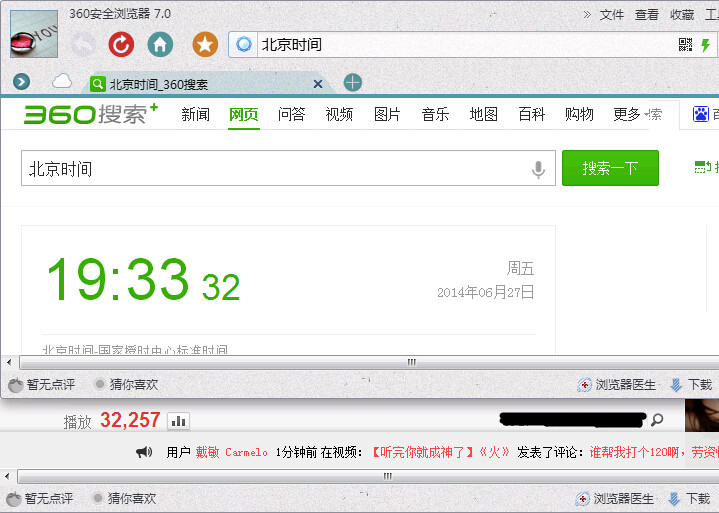Open 下载 in back window status bar

coord(690,498)
